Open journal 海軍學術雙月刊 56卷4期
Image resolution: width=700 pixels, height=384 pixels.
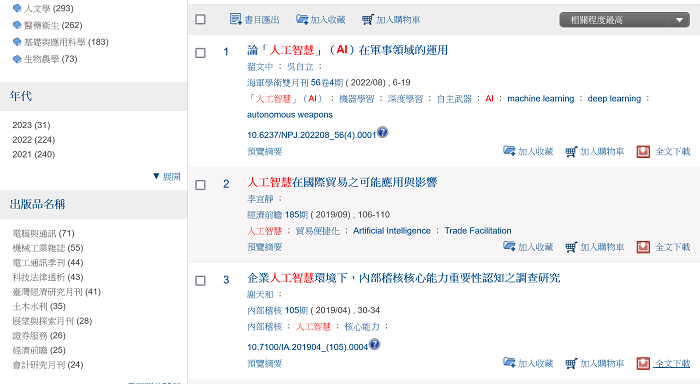[295, 83]
